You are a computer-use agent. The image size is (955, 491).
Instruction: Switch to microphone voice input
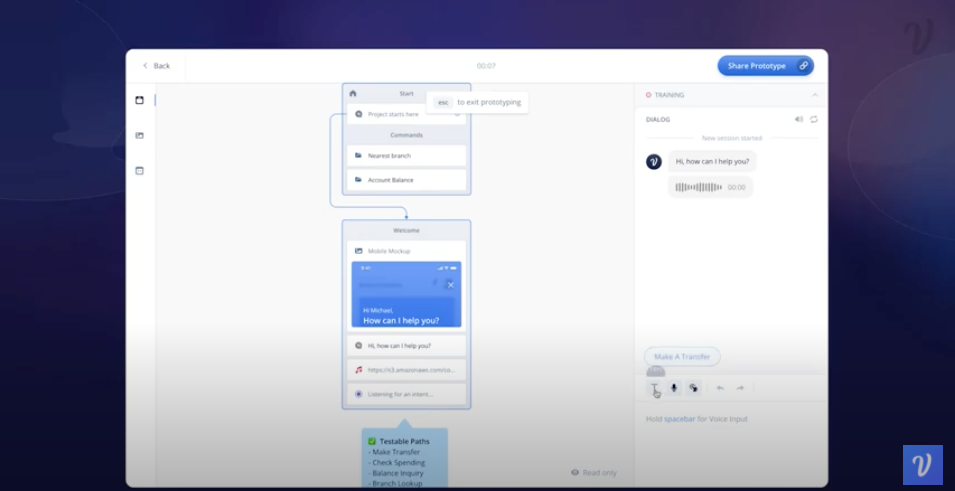tap(674, 388)
